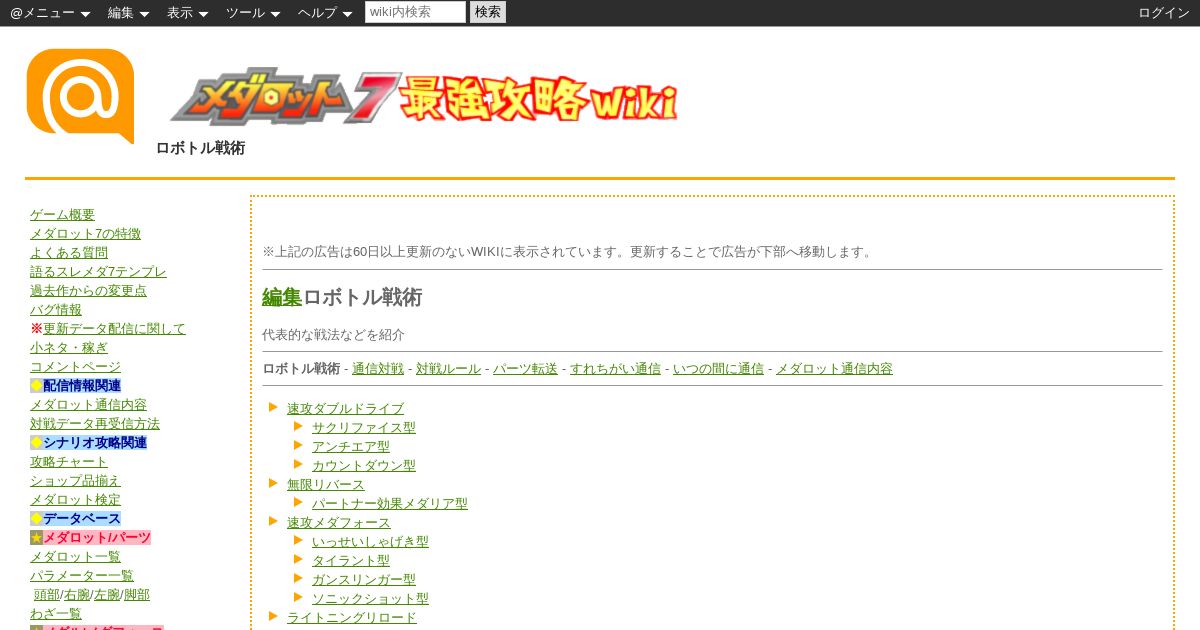Open the パラメーター一覧 sidebar link
This screenshot has width=1200, height=630.
[82, 576]
